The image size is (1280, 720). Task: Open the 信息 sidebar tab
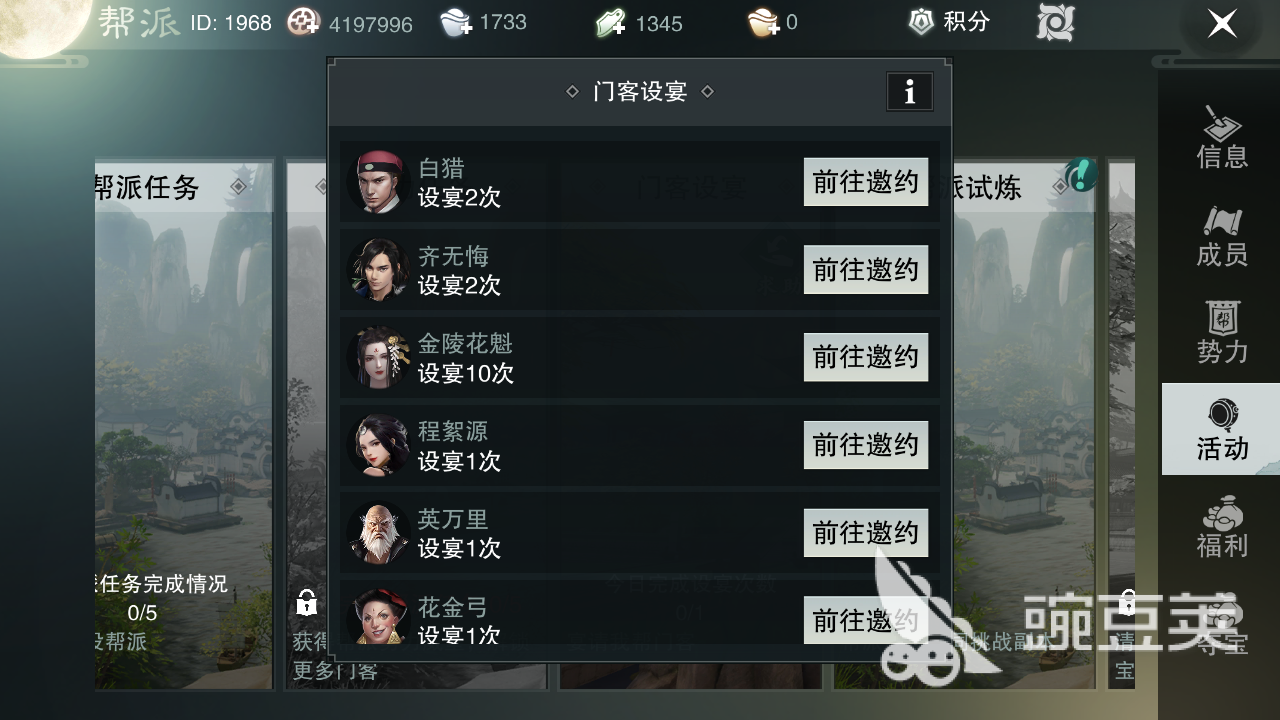1221,137
